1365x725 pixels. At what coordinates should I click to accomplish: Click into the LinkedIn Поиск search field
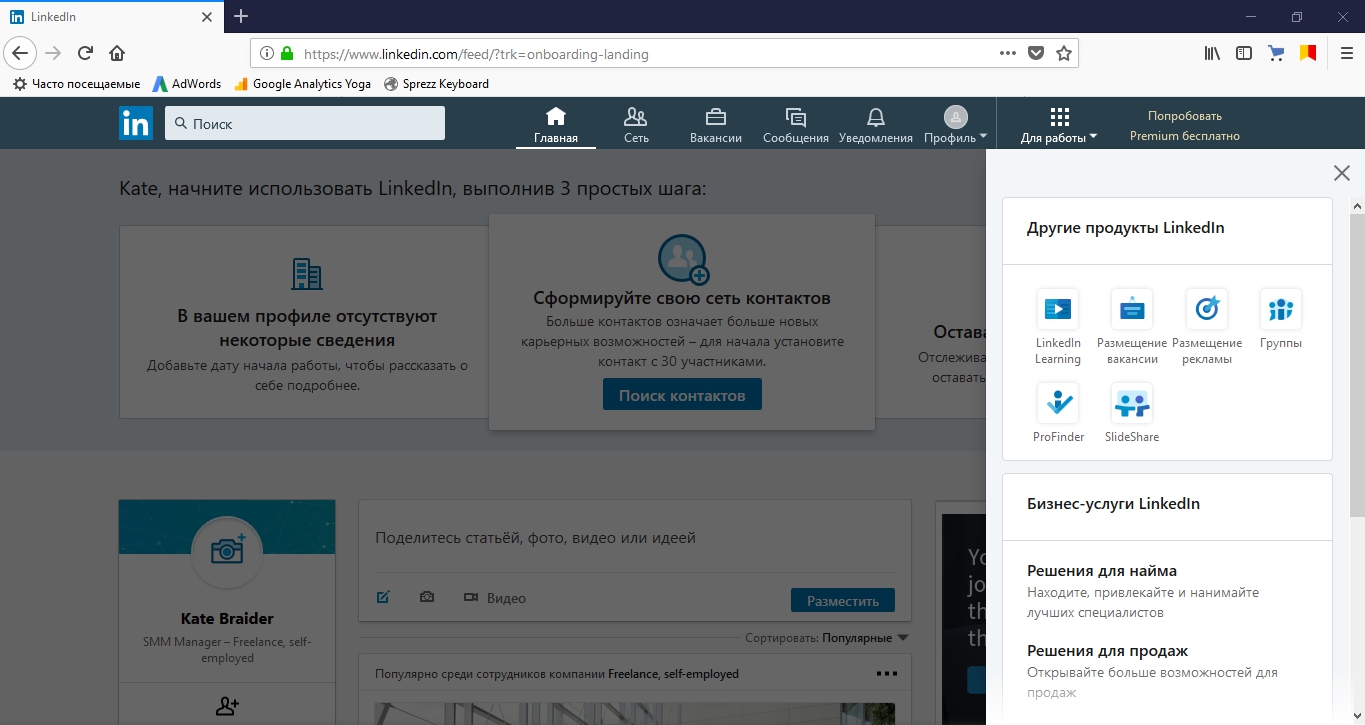[x=305, y=123]
